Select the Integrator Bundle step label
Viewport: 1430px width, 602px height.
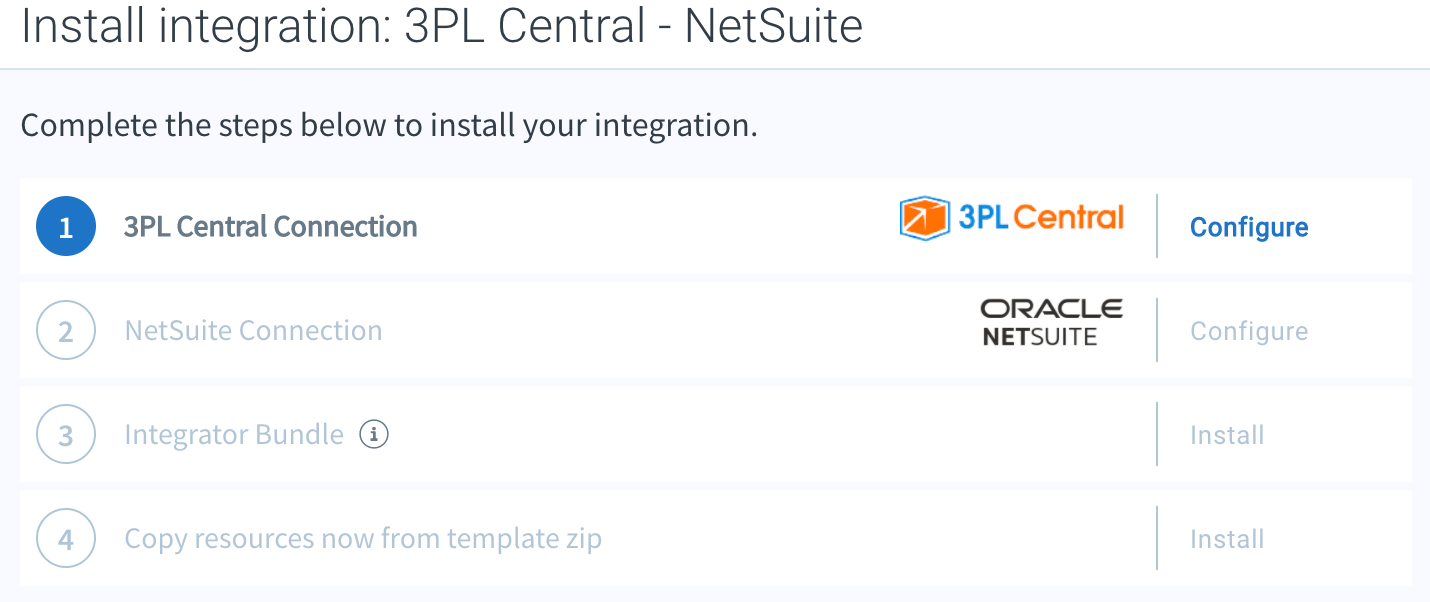pos(234,435)
